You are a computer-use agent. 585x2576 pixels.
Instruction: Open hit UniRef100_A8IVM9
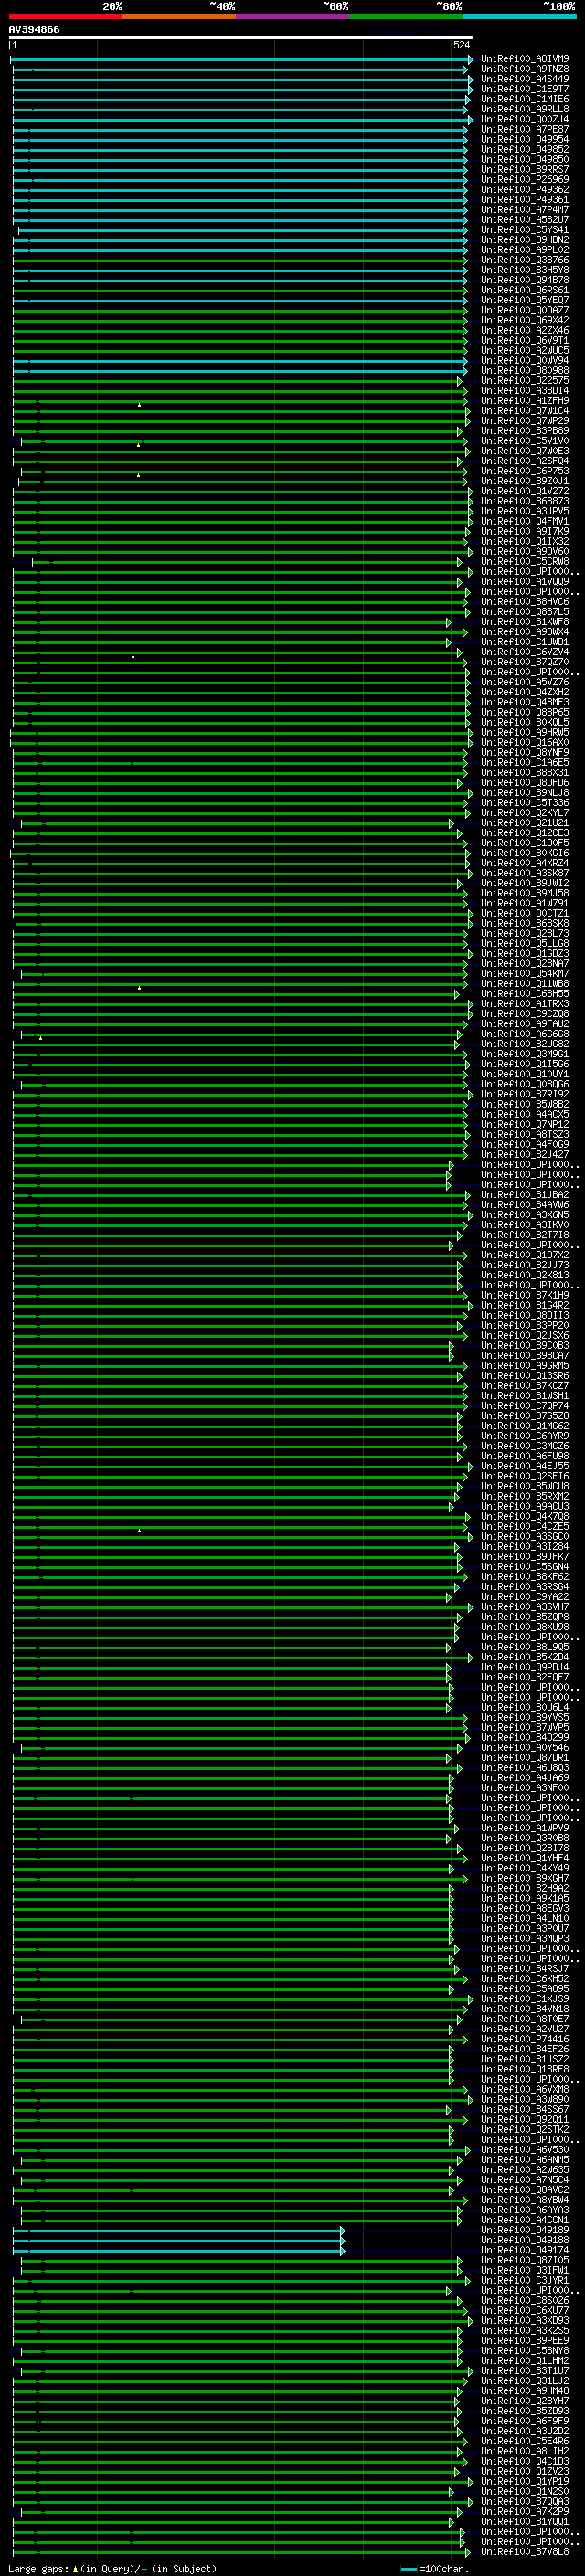525,59
